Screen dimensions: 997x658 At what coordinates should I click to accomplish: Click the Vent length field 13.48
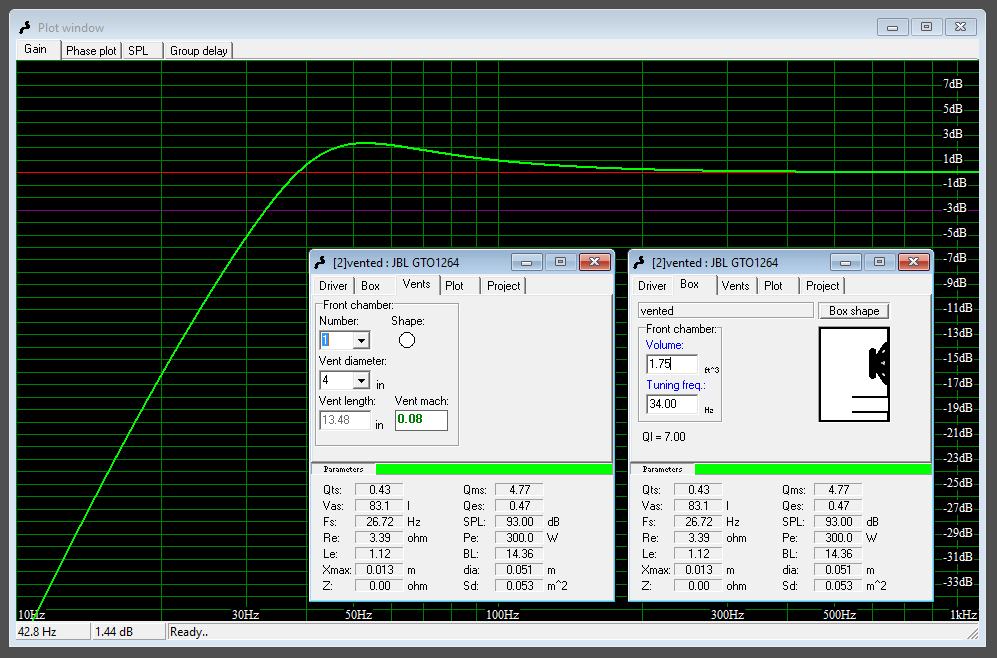(x=345, y=420)
